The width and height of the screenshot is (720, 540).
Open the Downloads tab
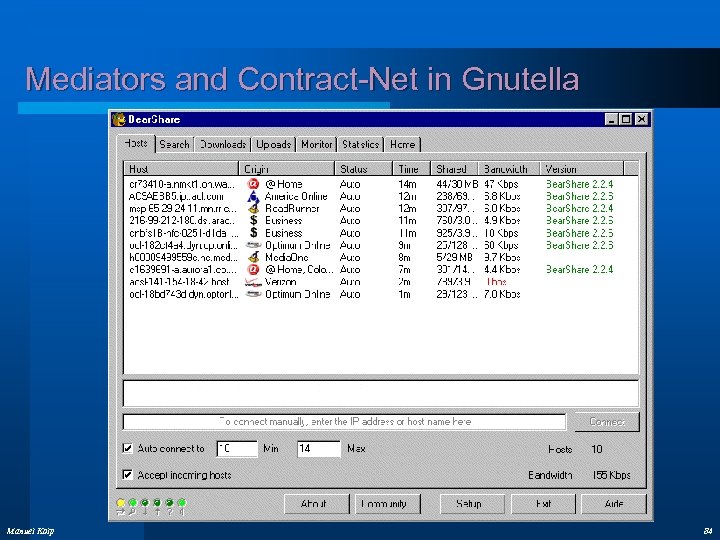click(223, 145)
